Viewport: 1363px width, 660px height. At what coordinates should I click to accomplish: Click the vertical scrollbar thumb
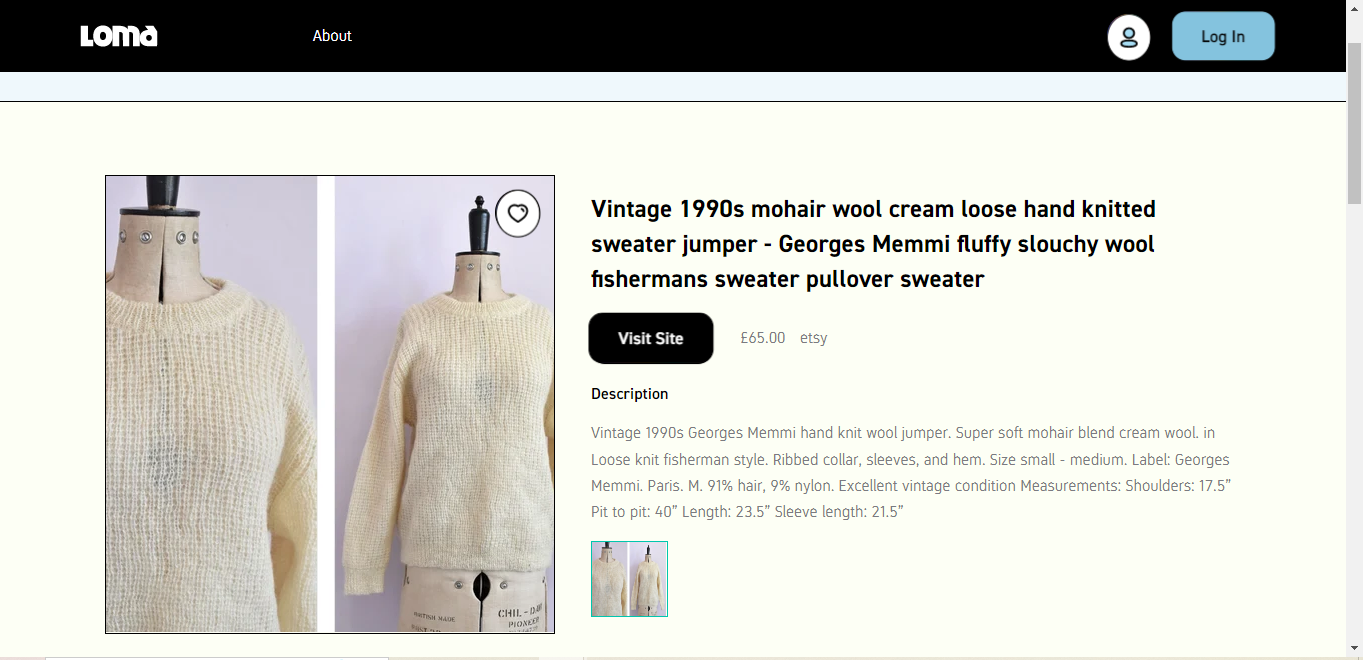(1354, 120)
